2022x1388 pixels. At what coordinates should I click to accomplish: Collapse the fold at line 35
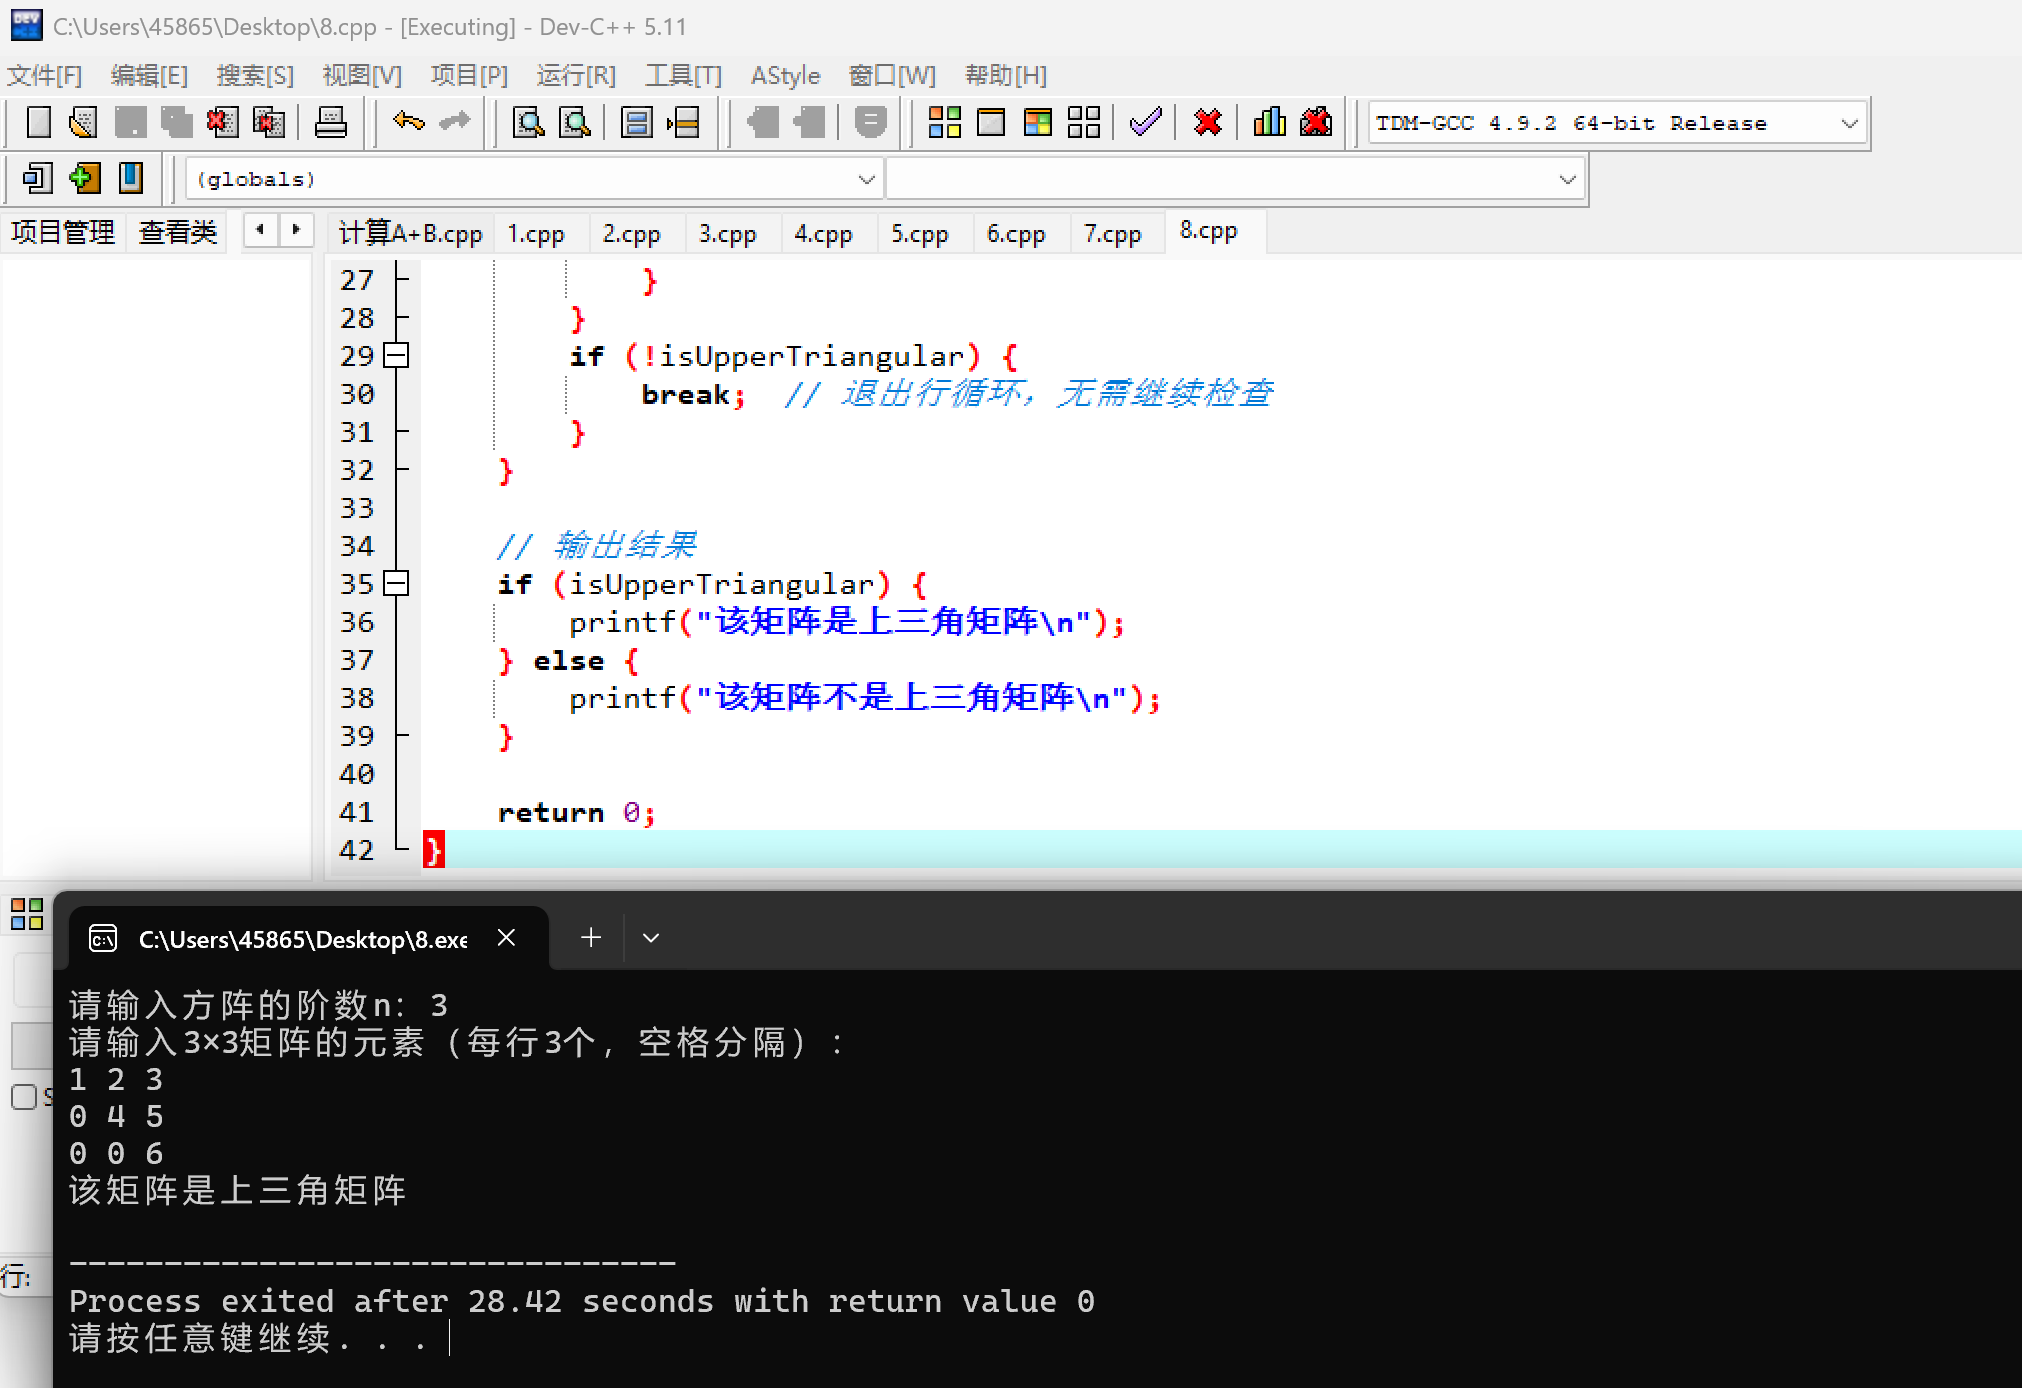397,584
